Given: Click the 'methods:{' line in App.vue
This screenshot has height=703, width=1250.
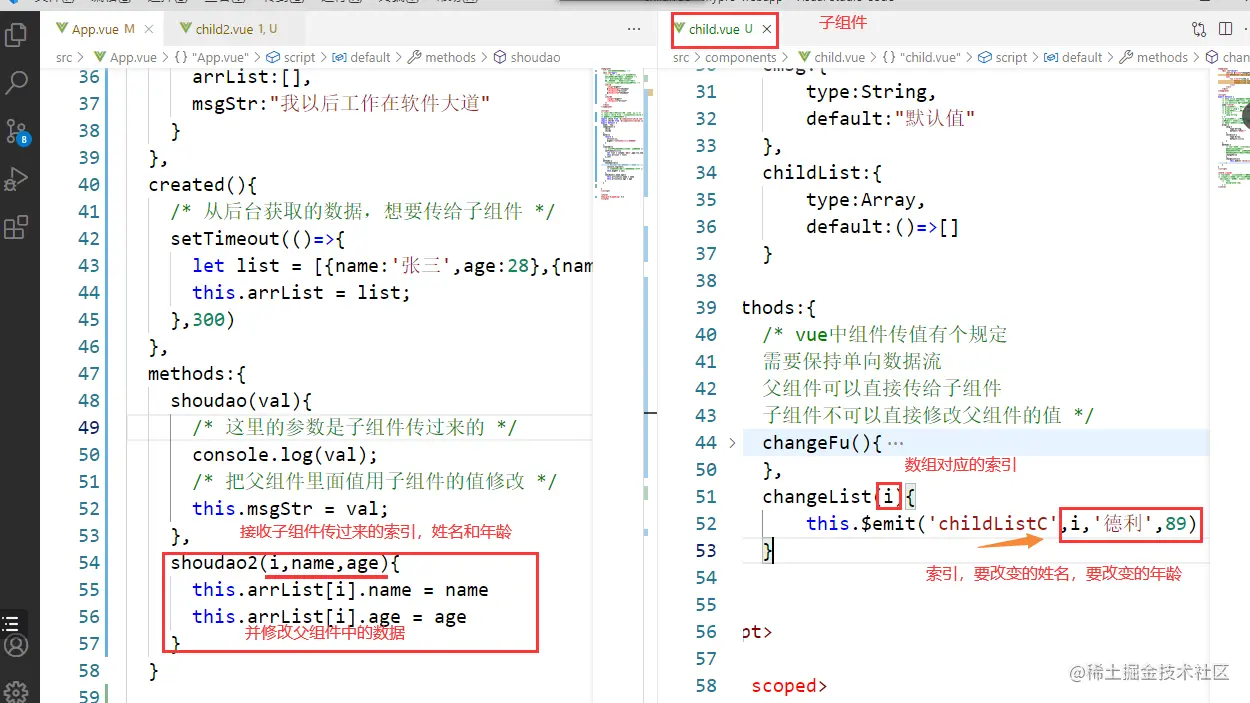Looking at the screenshot, I should click(197, 373).
